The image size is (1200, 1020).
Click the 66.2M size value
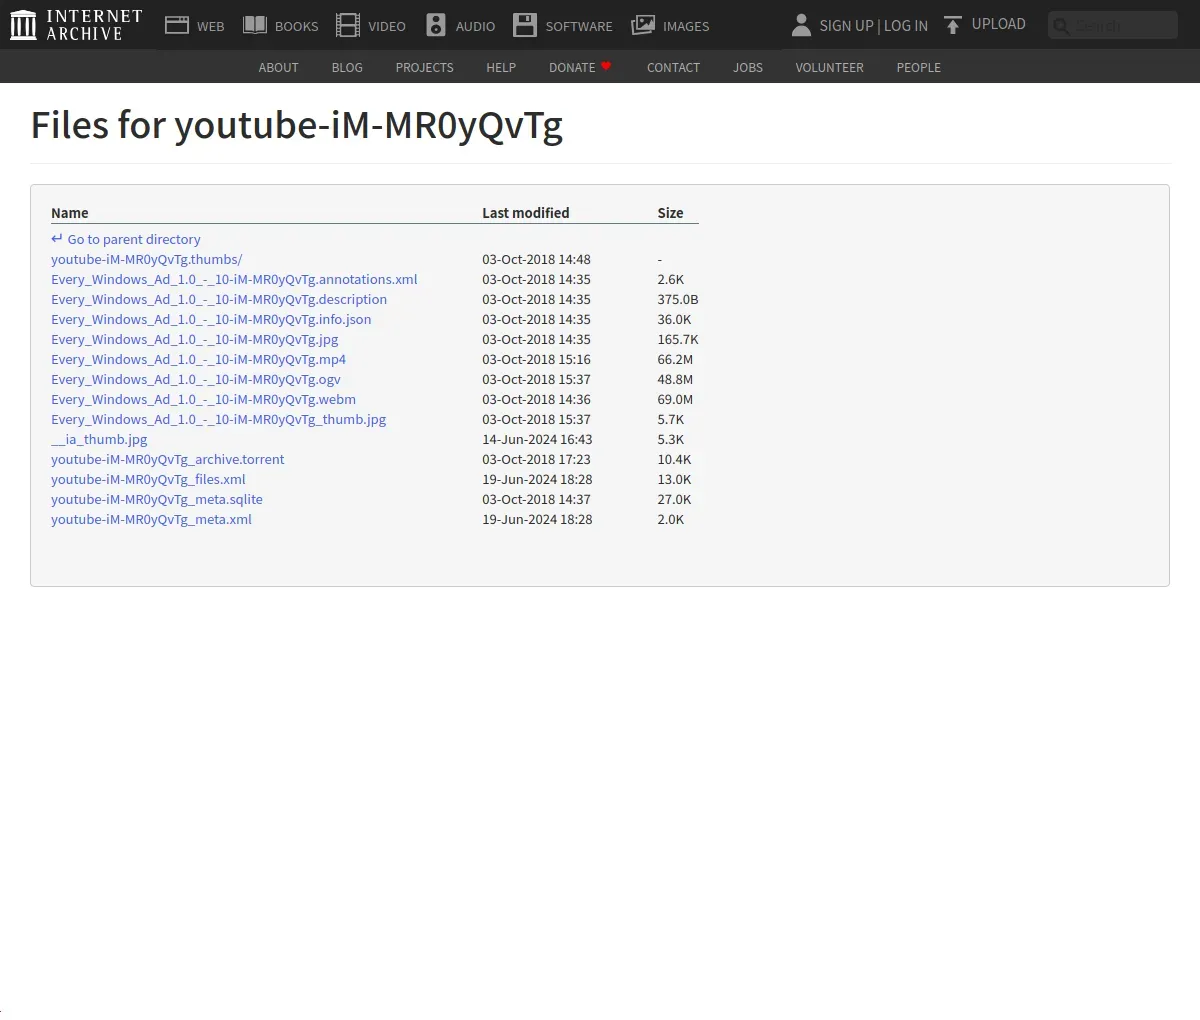click(x=675, y=359)
